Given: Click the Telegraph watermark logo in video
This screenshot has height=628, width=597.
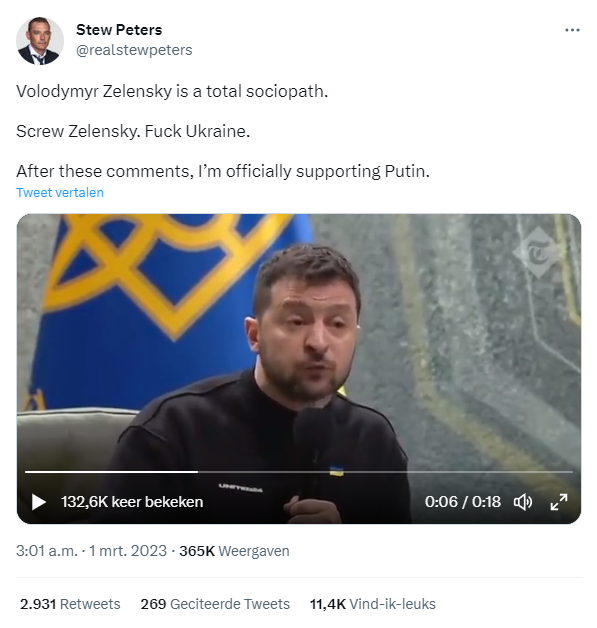Looking at the screenshot, I should point(538,252).
